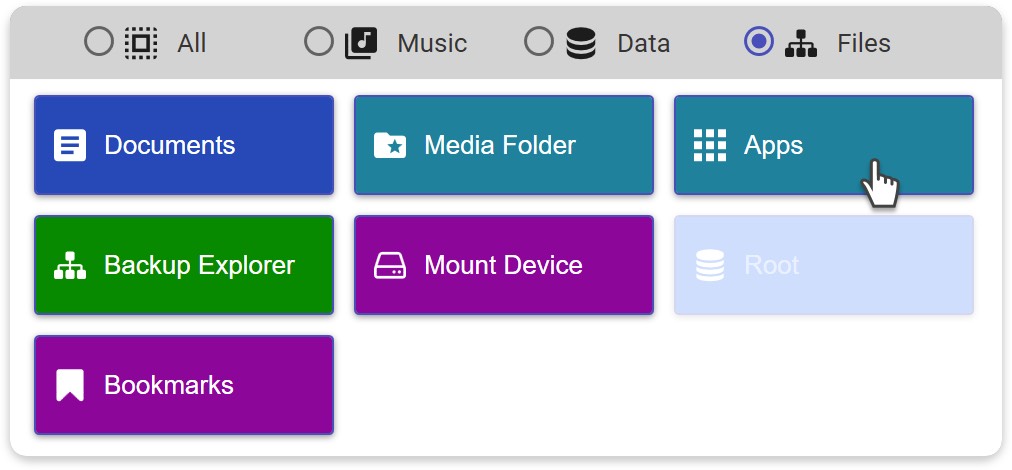This screenshot has width=1012, height=470.
Task: Open the Documents tile
Action: (184, 145)
